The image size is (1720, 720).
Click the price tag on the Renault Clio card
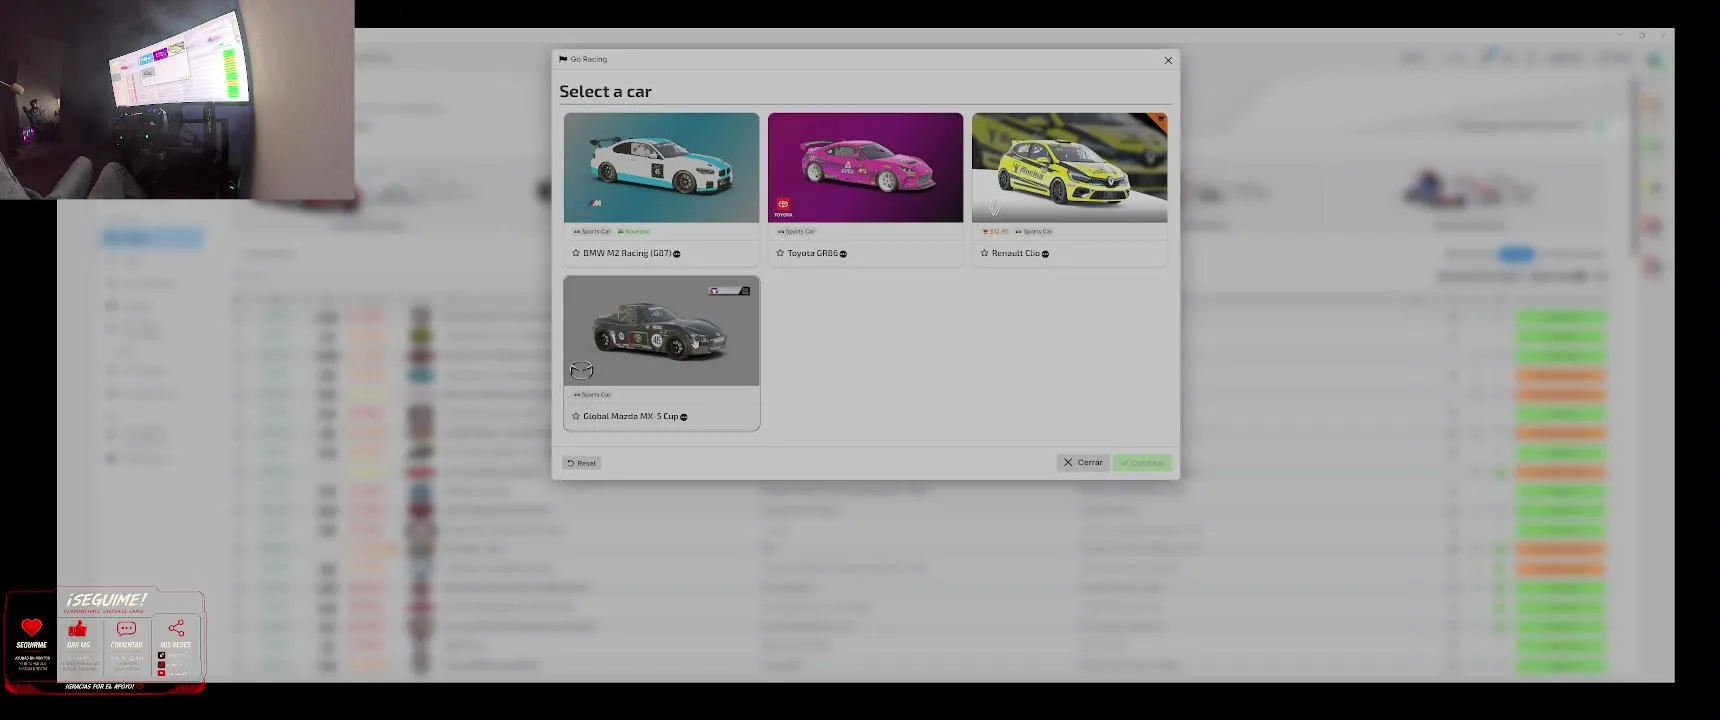tap(996, 232)
